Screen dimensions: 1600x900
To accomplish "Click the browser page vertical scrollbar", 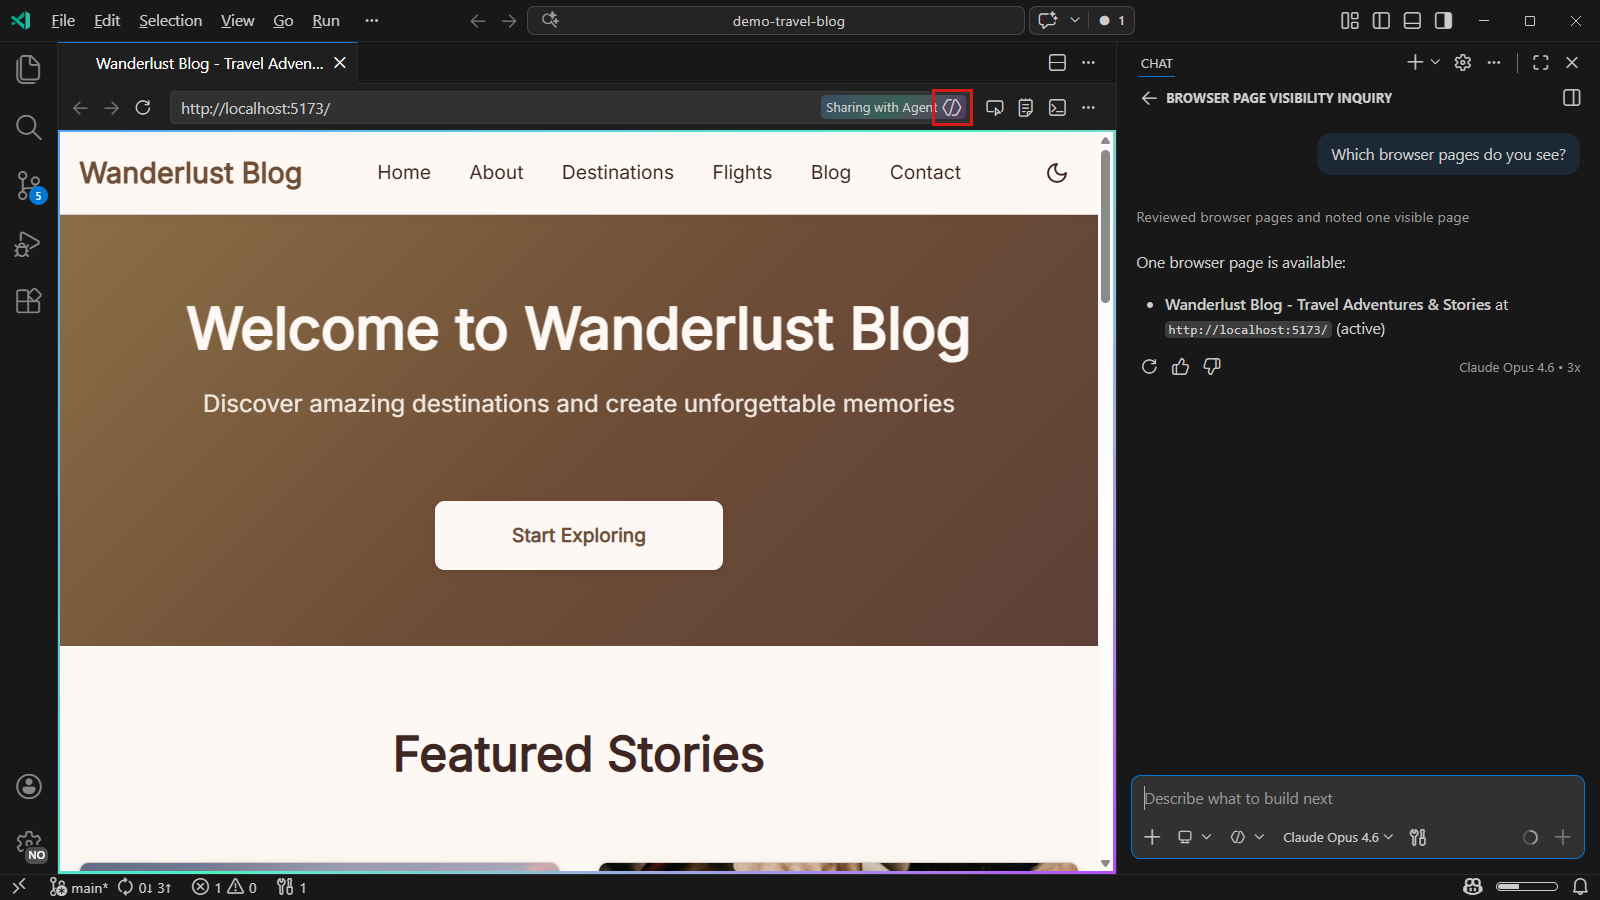I will [1105, 225].
